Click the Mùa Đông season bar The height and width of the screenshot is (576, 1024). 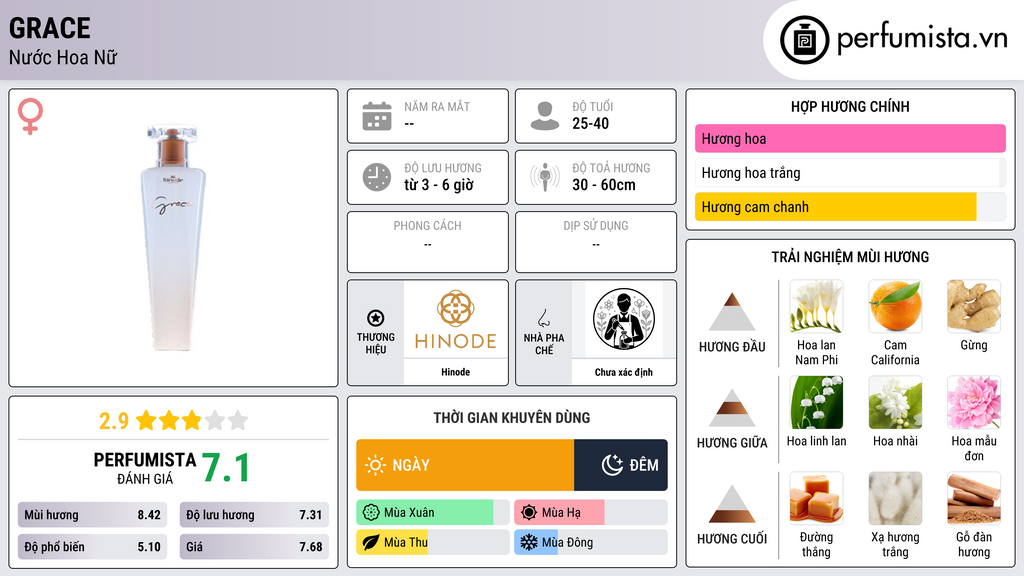point(591,542)
